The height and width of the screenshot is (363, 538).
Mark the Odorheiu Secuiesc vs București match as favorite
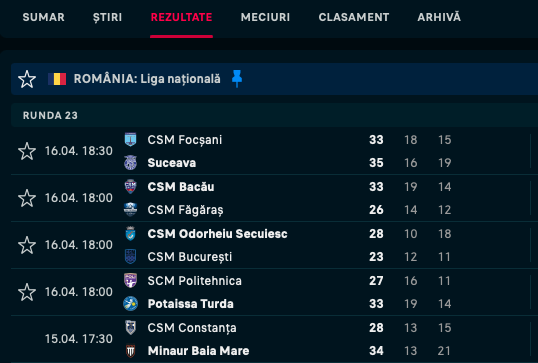(x=27, y=245)
